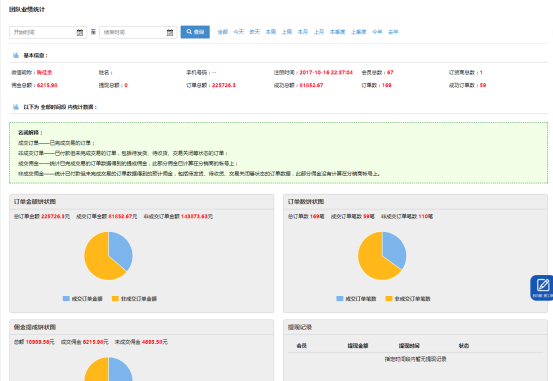The image size is (553, 381).
Task: Open the blue floating edit-note widget
Action: pos(542,288)
